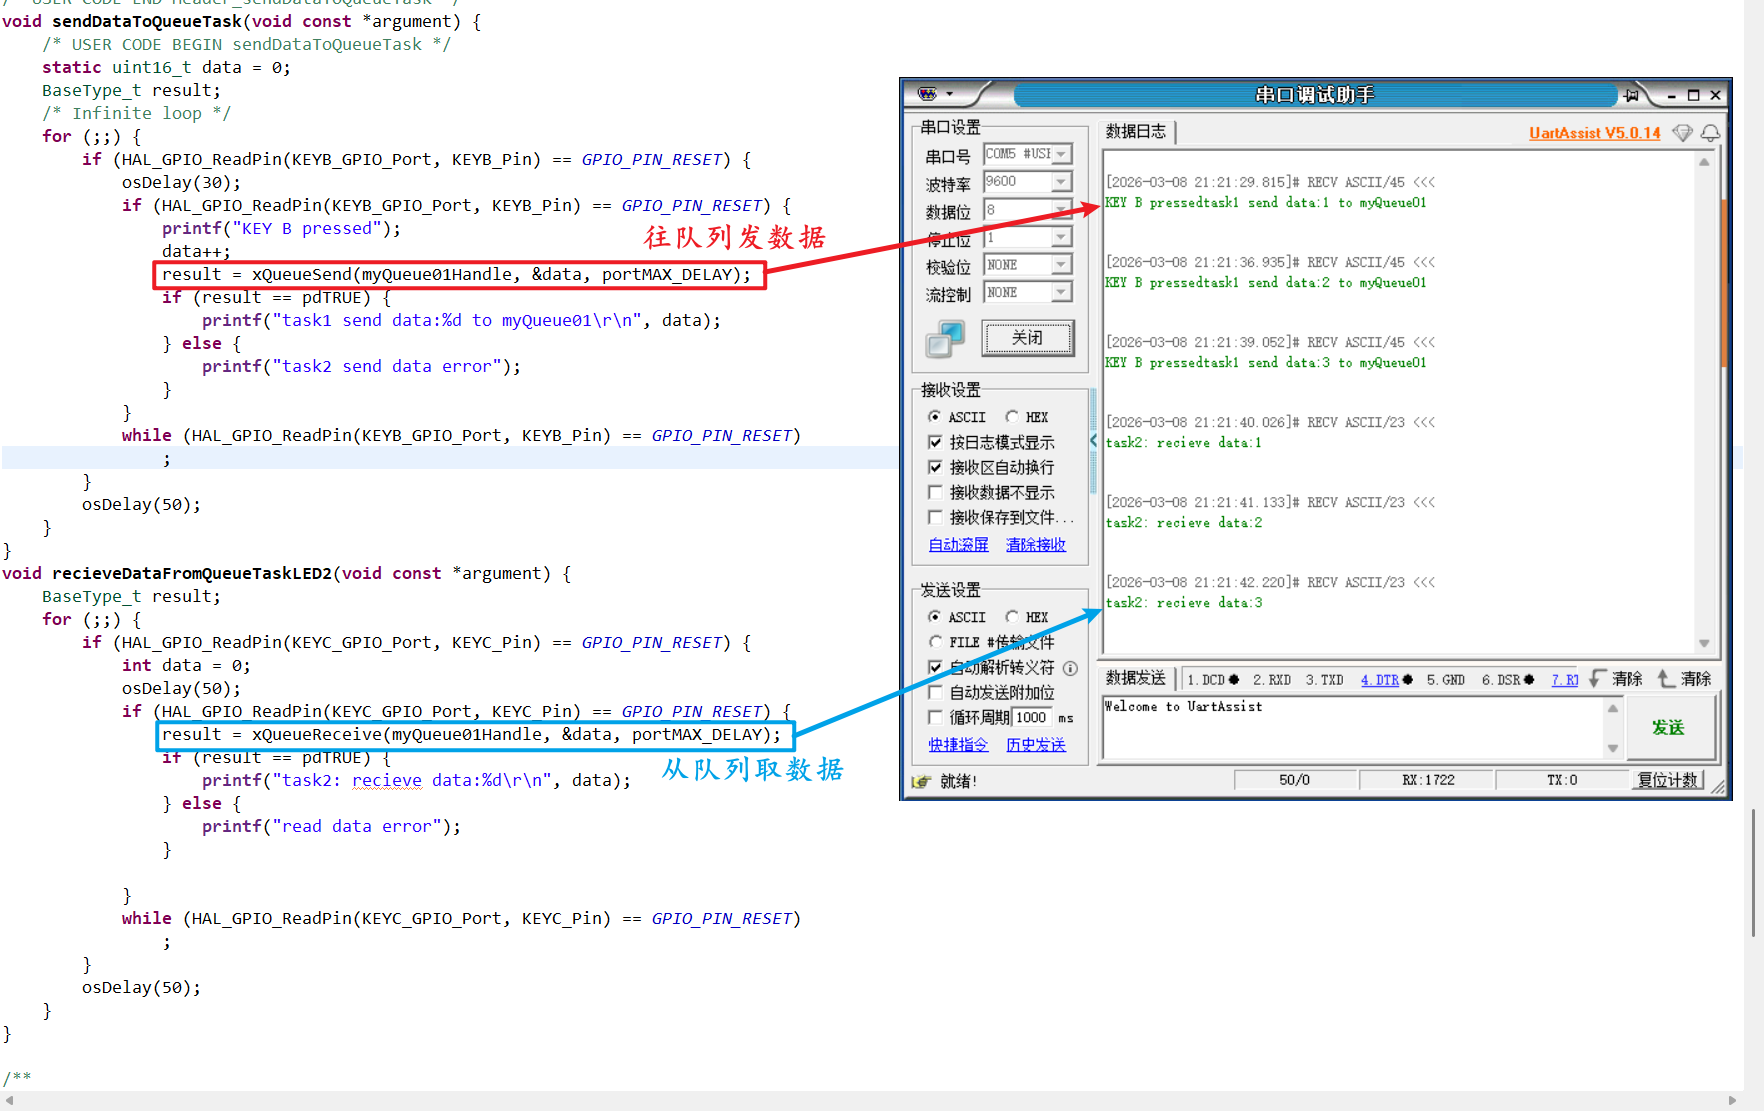This screenshot has height=1111, width=1764.
Task: Click the send text box with Welcome to UartAssist
Action: 1353,729
